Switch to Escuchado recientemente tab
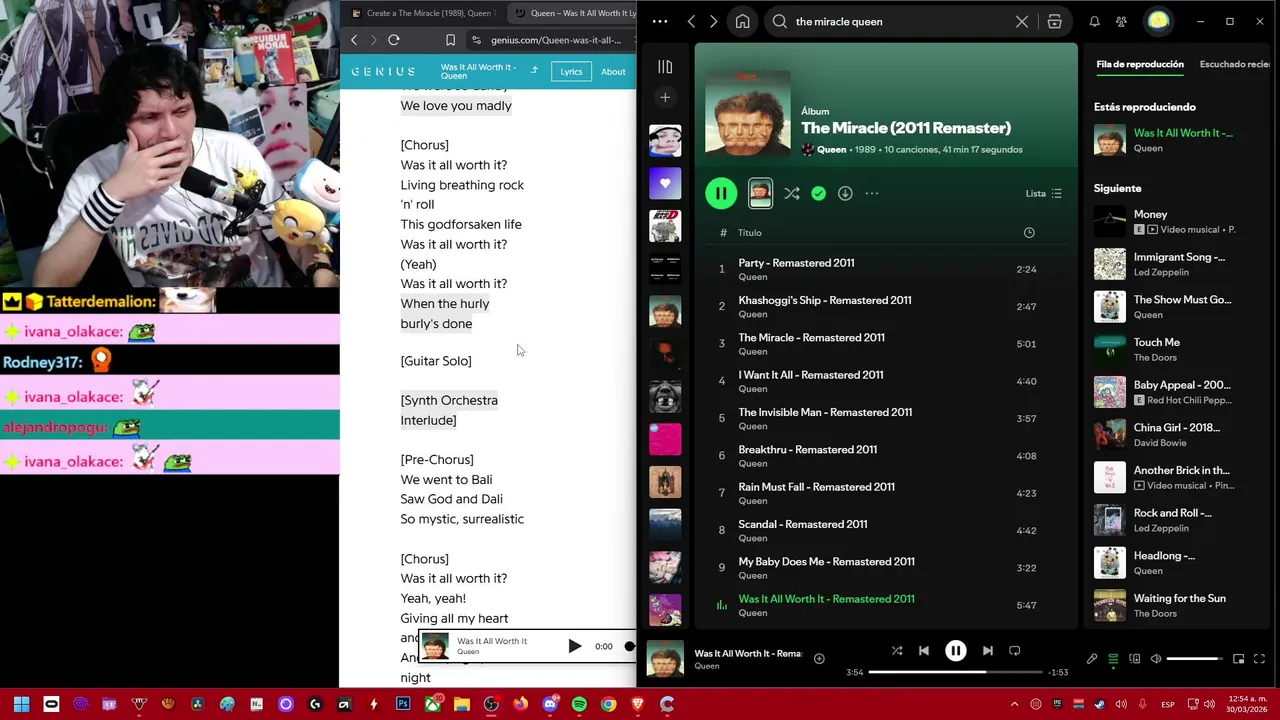This screenshot has height=720, width=1280. pos(1235,64)
